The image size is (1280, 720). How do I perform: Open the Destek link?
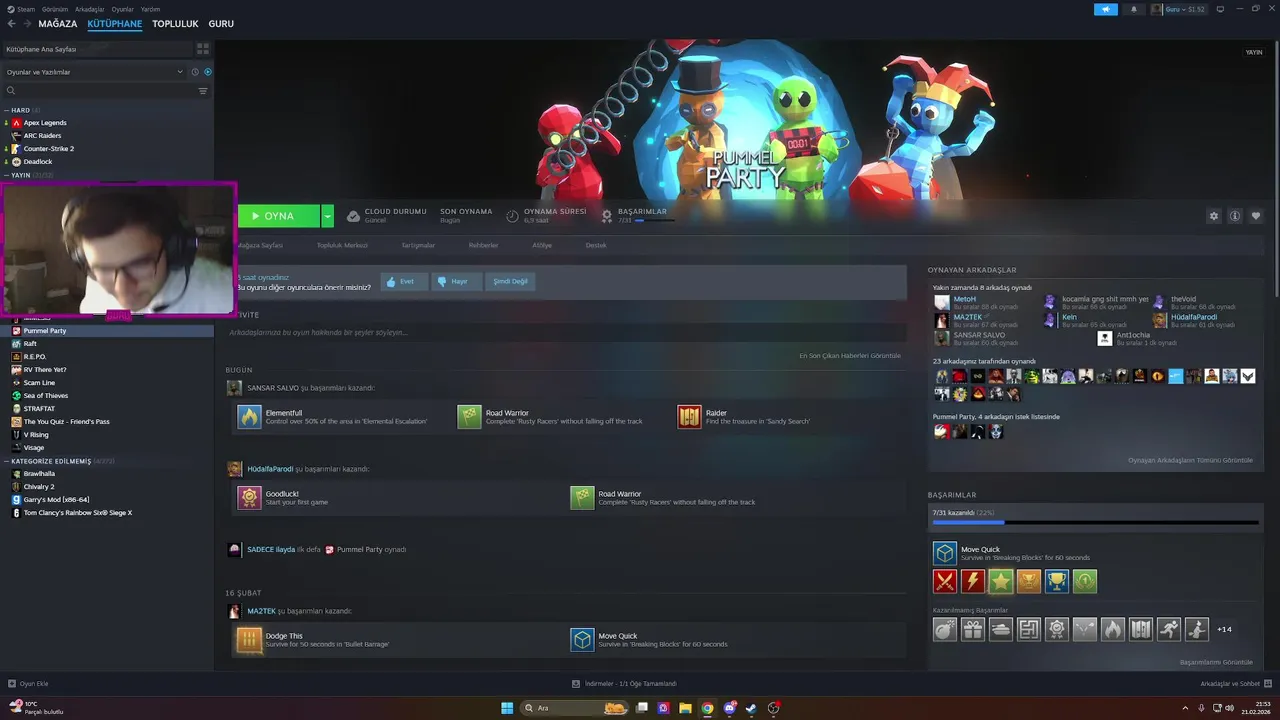(x=596, y=245)
